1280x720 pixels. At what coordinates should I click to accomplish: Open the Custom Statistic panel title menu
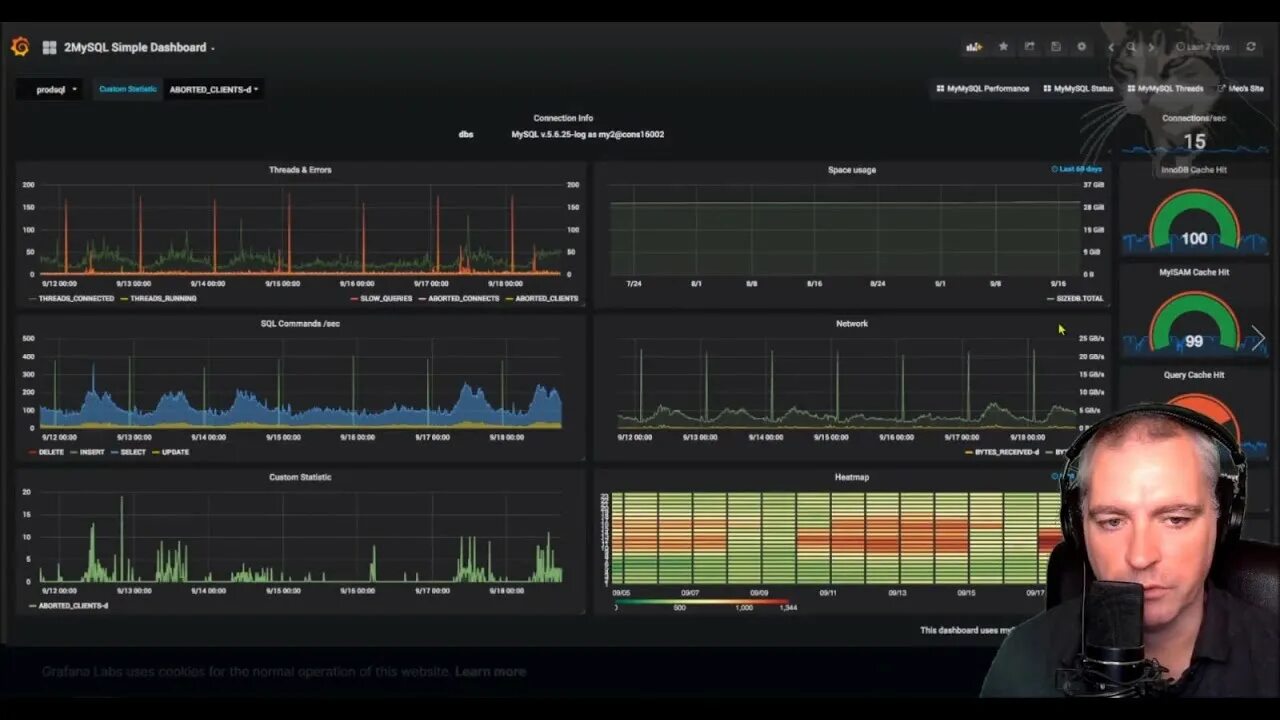pyautogui.click(x=300, y=477)
